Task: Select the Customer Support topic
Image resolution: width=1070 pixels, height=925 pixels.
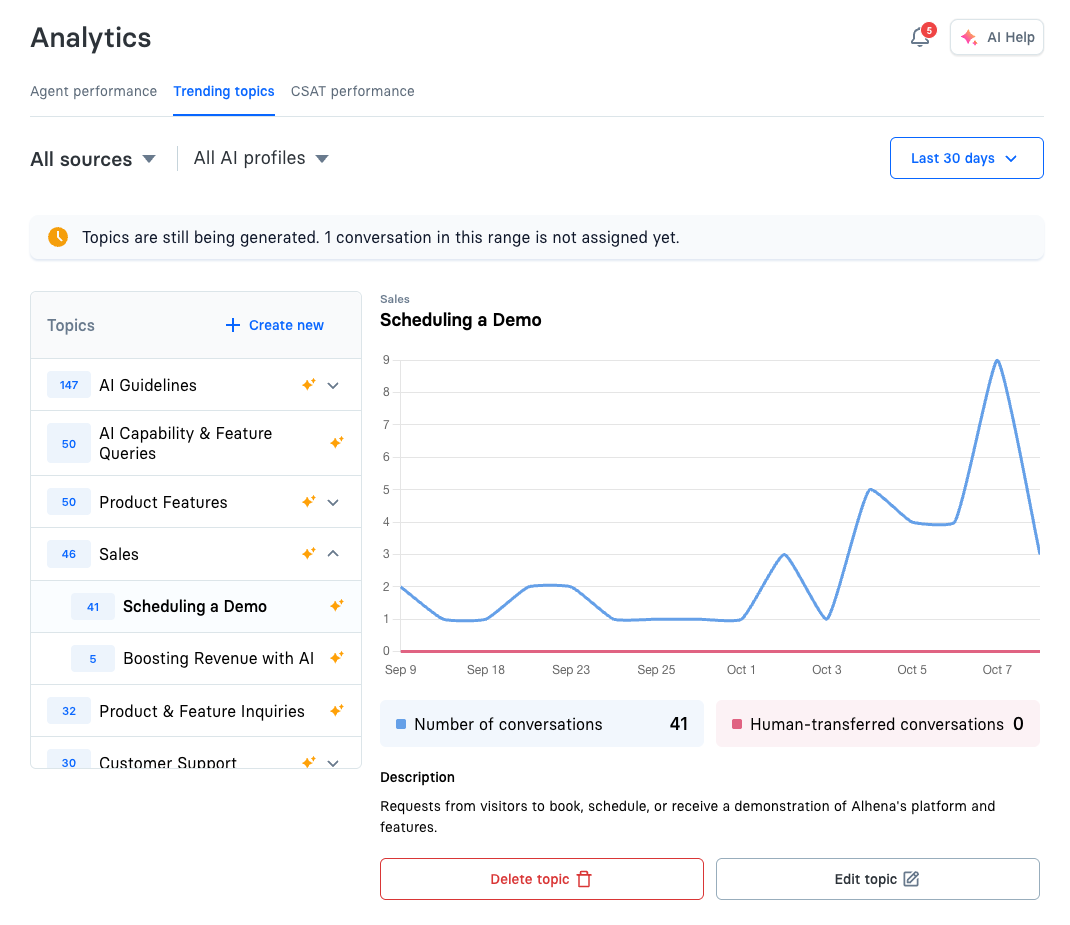Action: (x=196, y=754)
